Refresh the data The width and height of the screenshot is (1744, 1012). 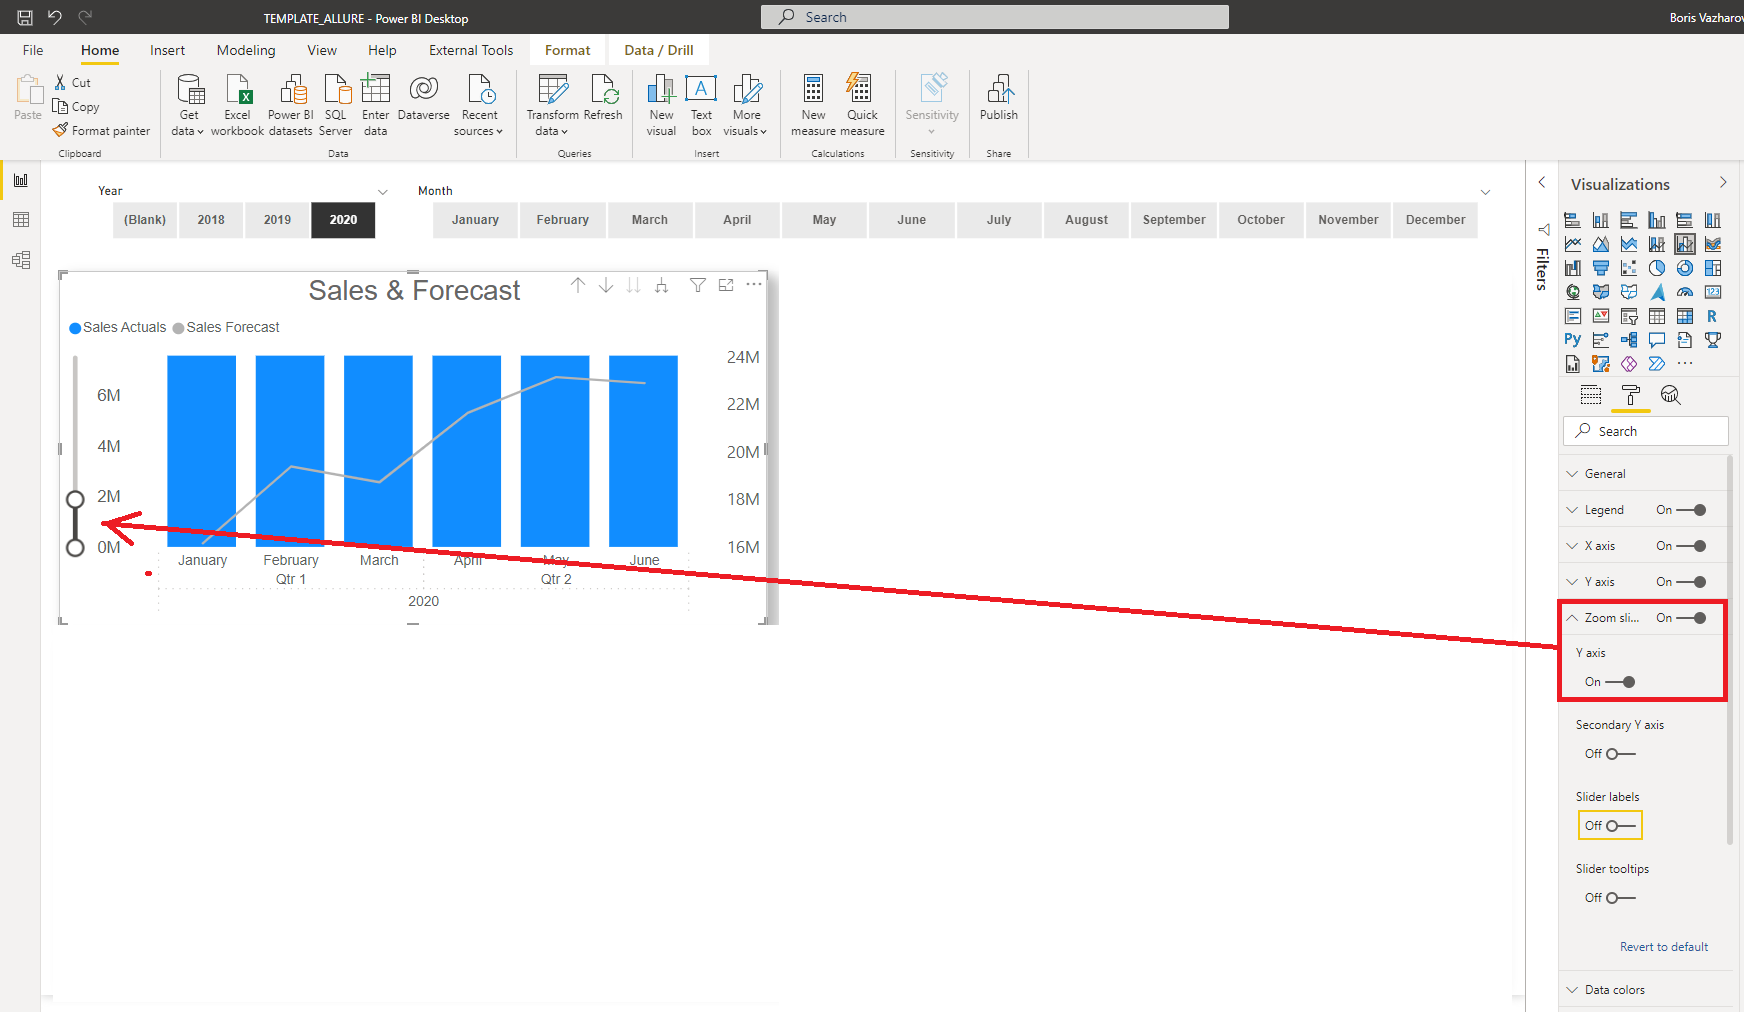[x=603, y=98]
